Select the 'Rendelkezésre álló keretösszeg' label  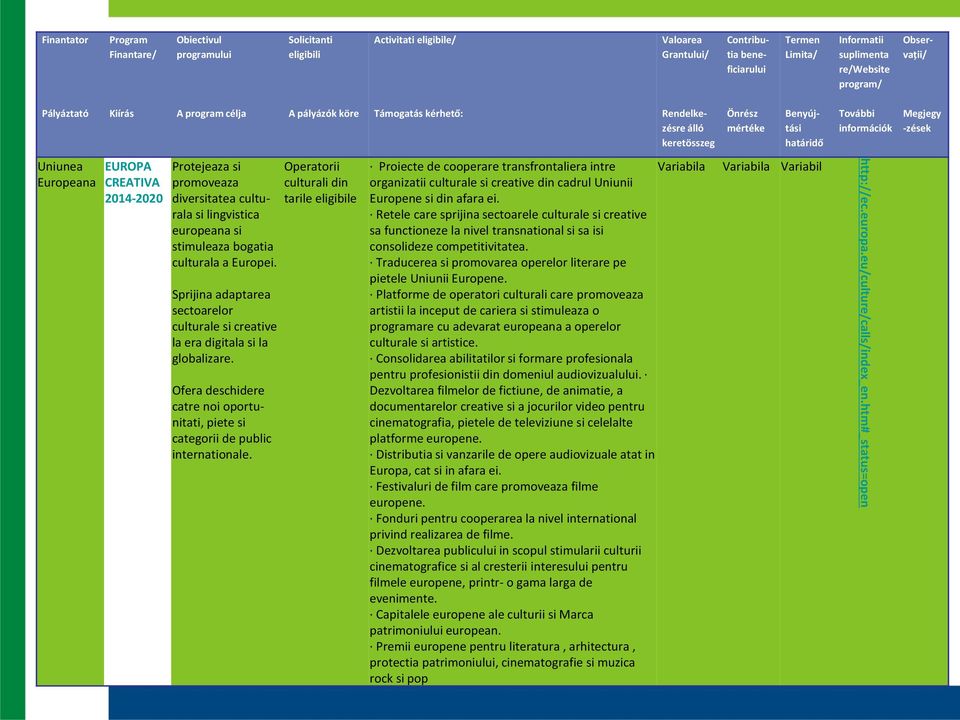(x=688, y=129)
